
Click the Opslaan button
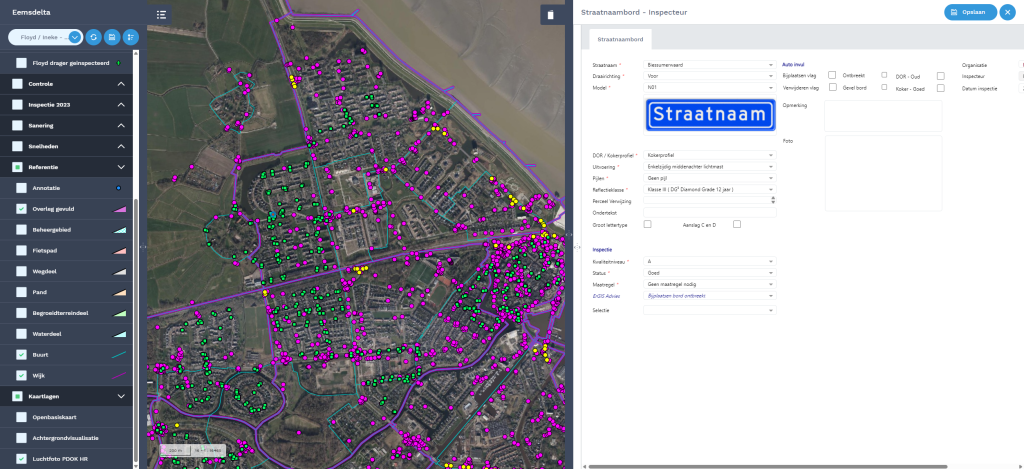click(x=969, y=12)
